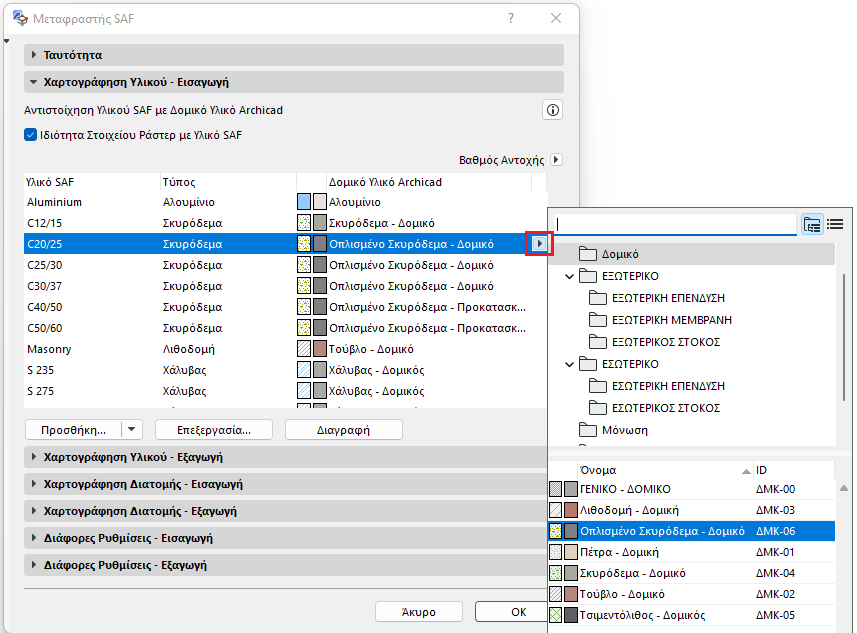Switch popup to folder tree view
The width and height of the screenshot is (857, 633).
click(812, 224)
